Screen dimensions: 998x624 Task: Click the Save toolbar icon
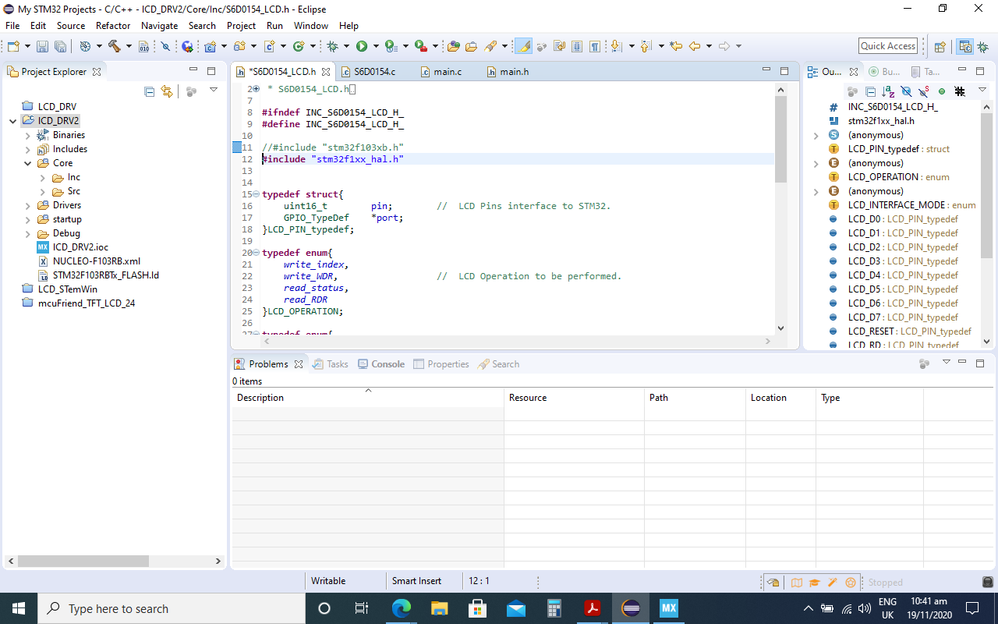[42, 46]
